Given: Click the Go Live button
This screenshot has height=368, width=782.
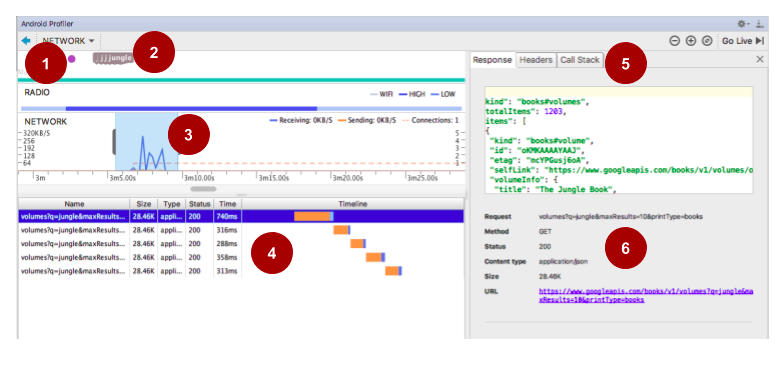Looking at the screenshot, I should click(x=743, y=41).
